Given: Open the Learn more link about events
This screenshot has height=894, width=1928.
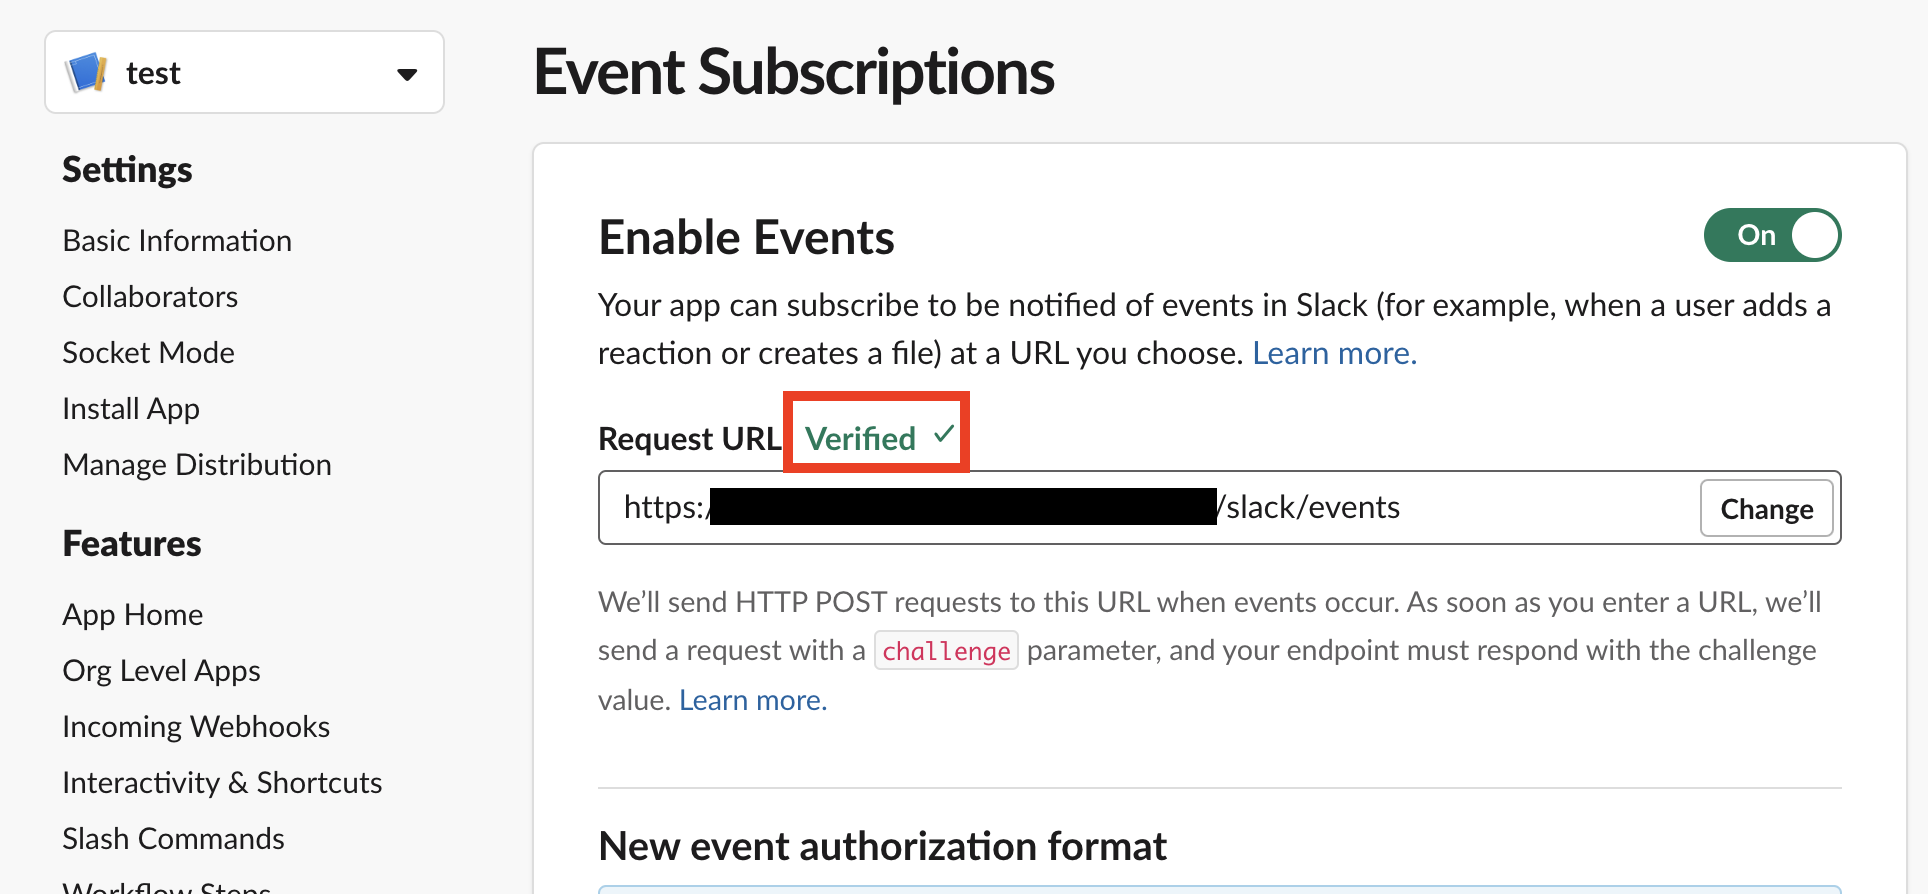Looking at the screenshot, I should pyautogui.click(x=1334, y=352).
